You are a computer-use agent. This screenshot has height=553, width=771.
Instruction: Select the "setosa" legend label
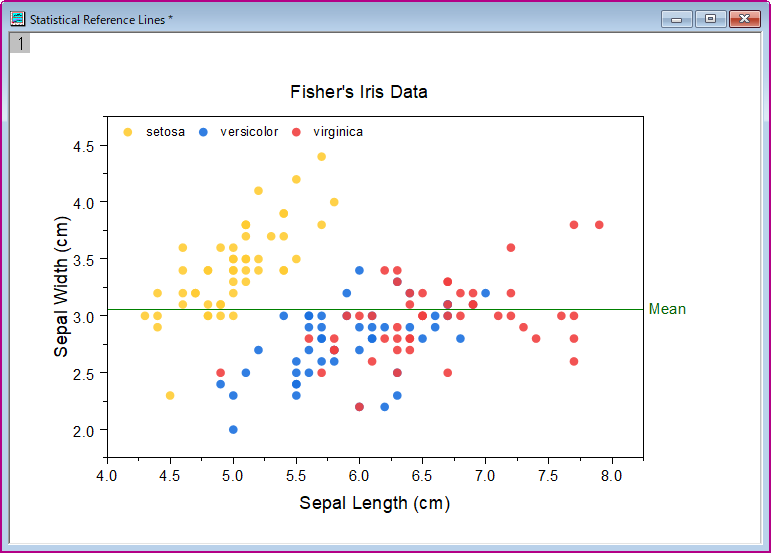[x=165, y=132]
